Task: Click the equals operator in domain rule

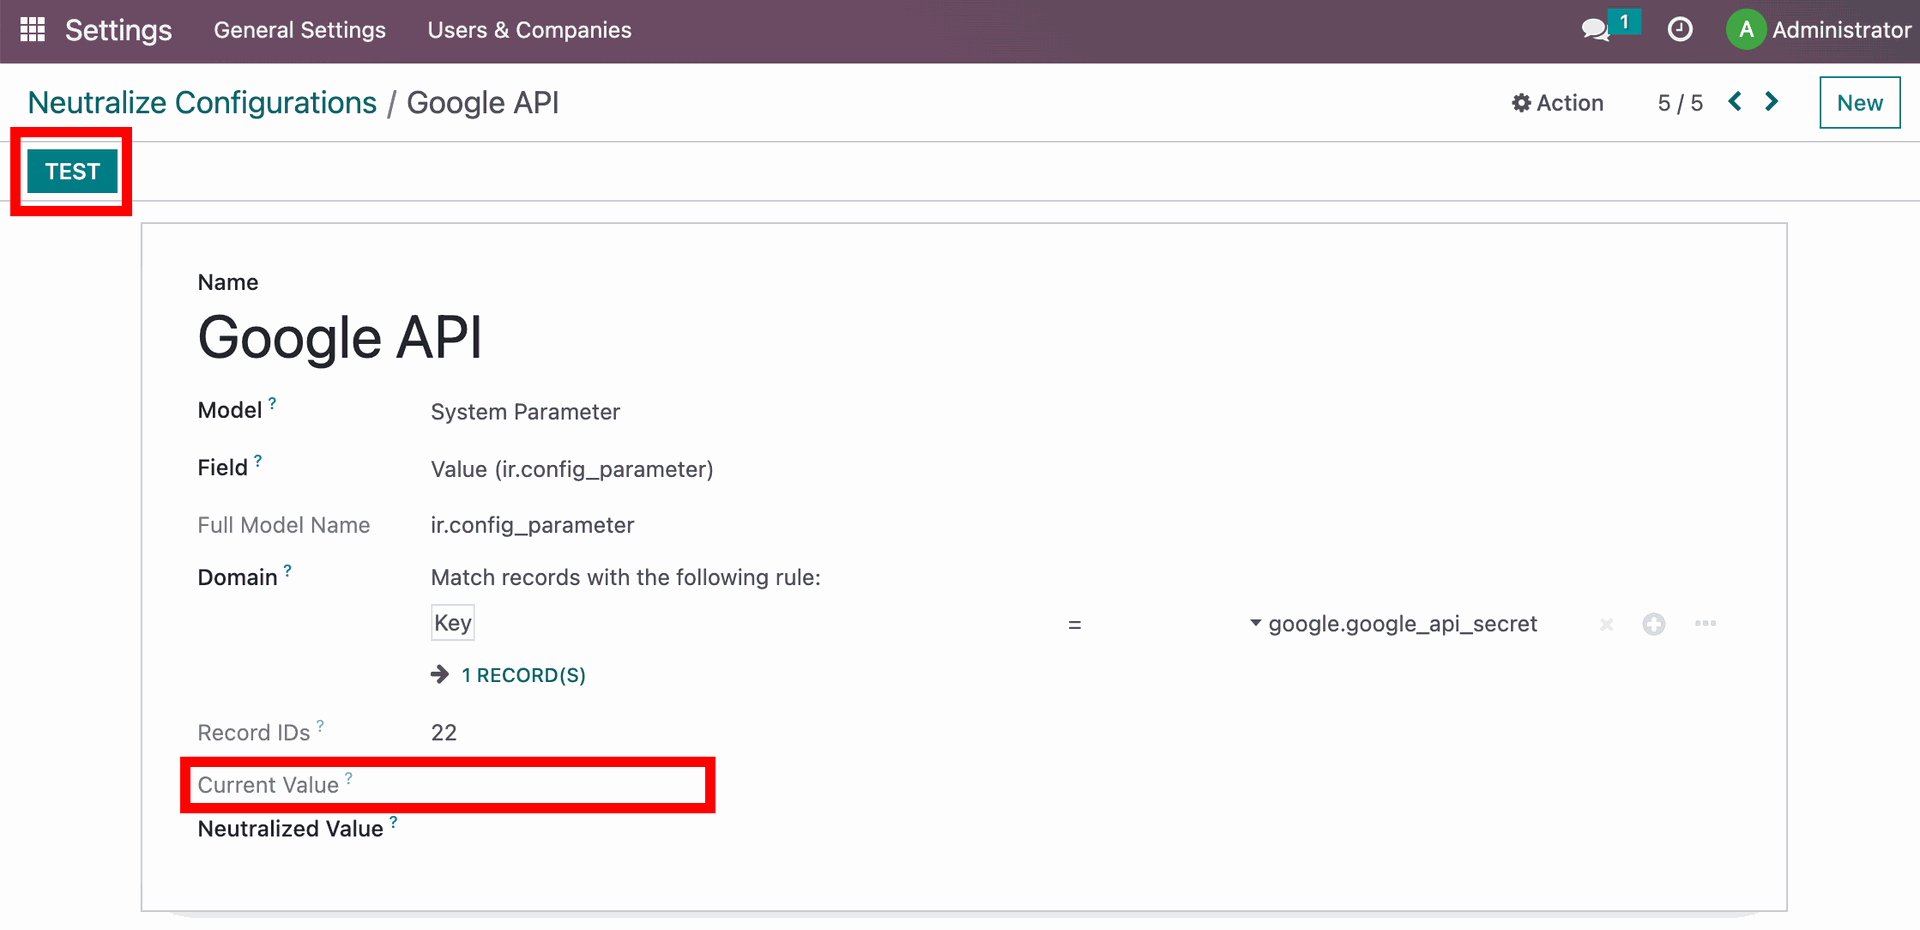Action: tap(1075, 625)
